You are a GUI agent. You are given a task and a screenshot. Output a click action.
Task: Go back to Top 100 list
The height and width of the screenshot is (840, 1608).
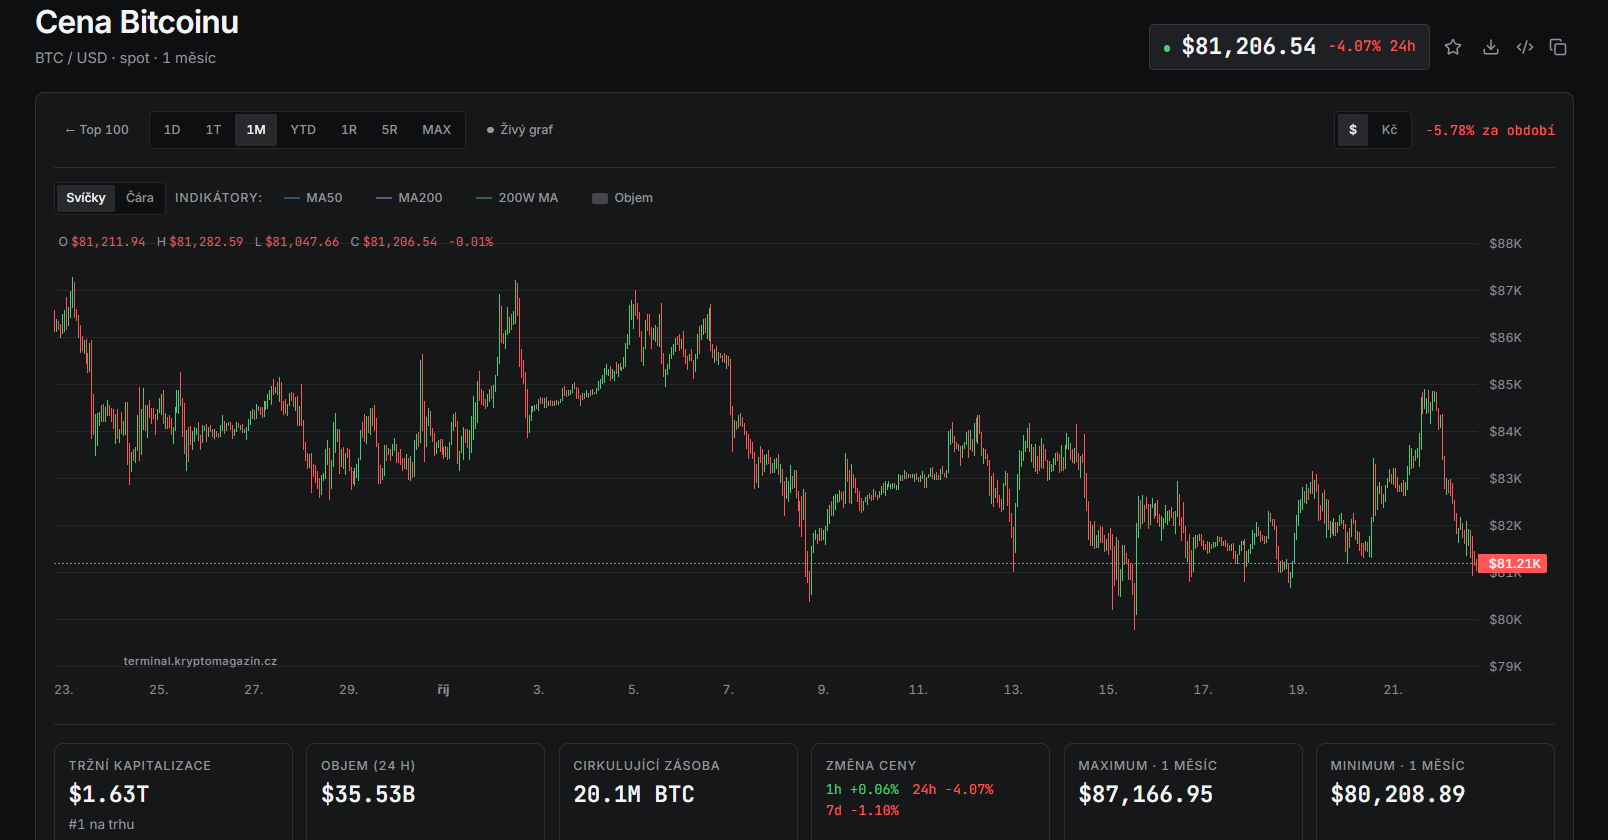pyautogui.click(x=97, y=130)
